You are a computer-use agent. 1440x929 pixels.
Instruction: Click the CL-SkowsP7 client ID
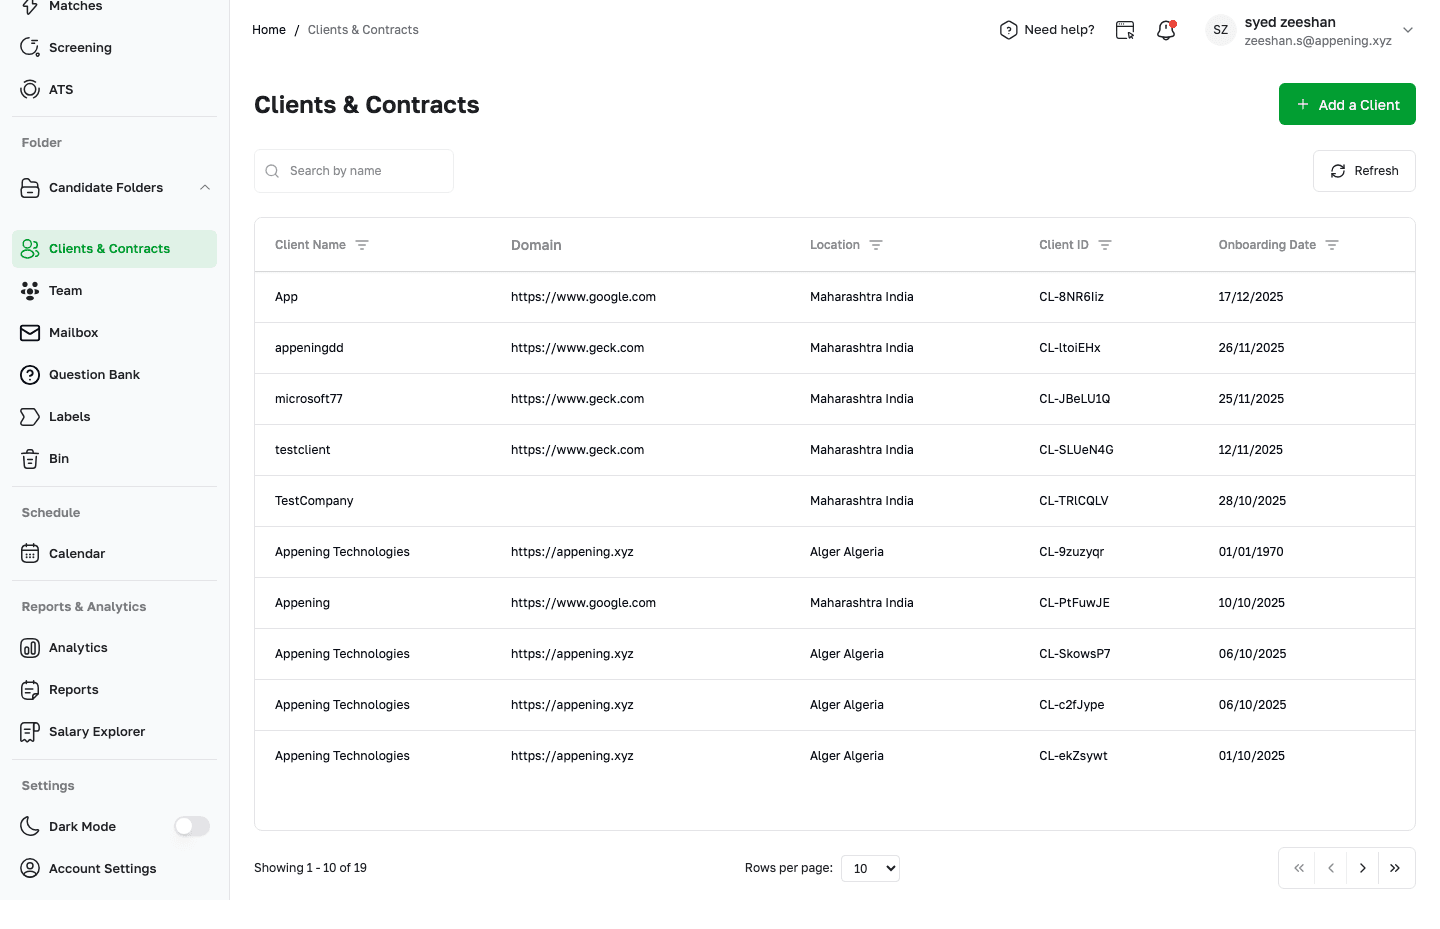click(1074, 654)
